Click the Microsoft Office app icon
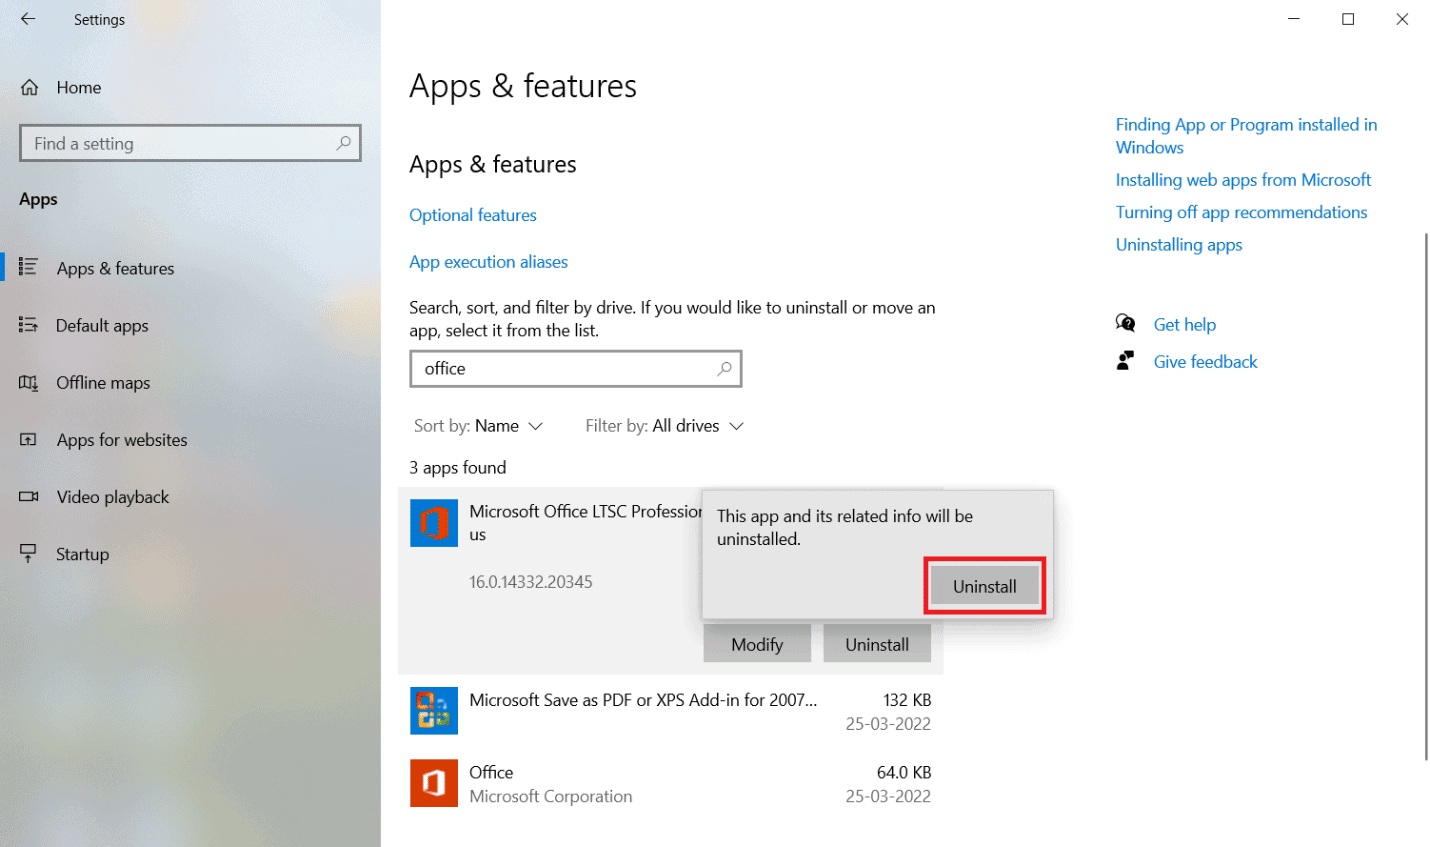This screenshot has height=847, width=1430. (433, 523)
